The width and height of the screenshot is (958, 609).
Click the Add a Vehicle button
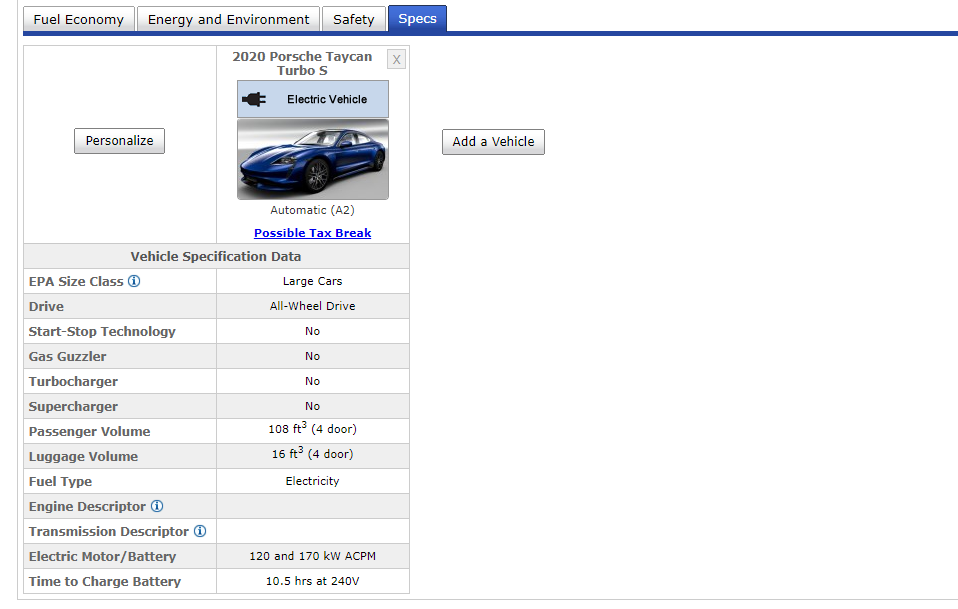pos(493,141)
